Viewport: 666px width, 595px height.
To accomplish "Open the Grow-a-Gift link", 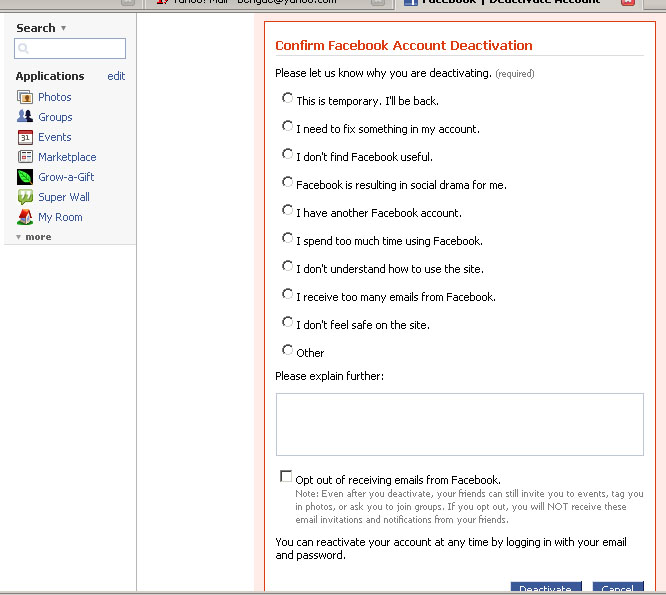I will pos(66,177).
